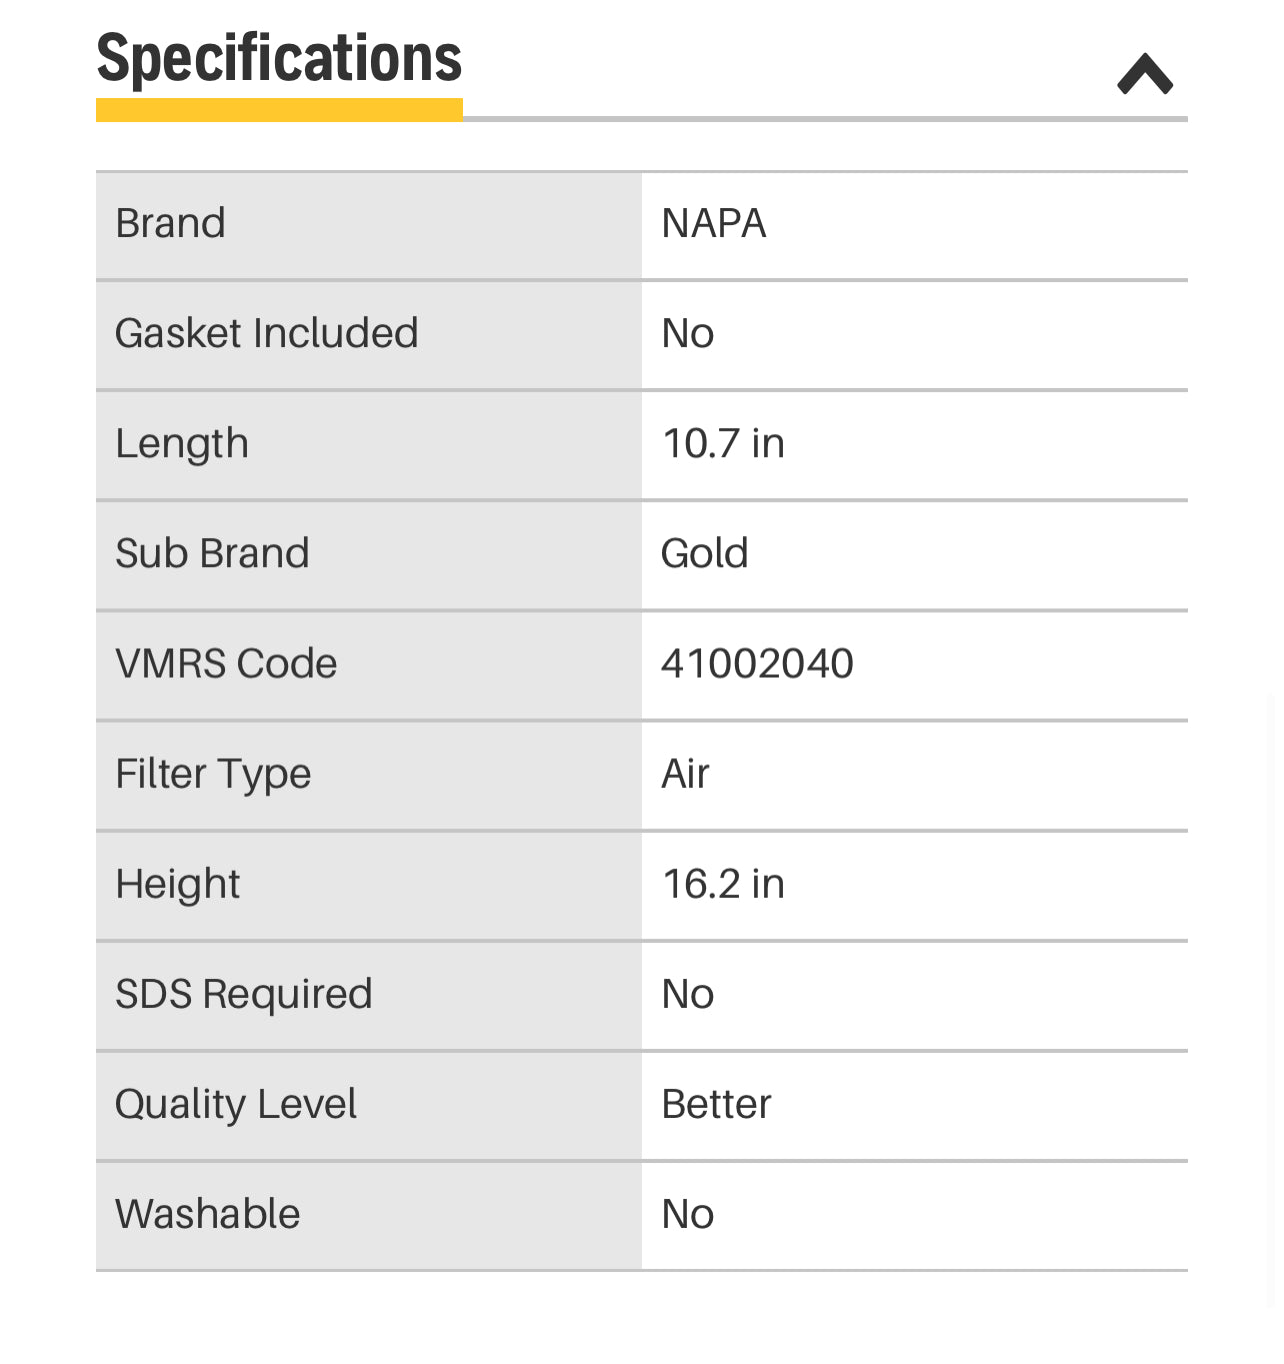Select the Better quality value
1284x1364 pixels.
pos(716,1104)
